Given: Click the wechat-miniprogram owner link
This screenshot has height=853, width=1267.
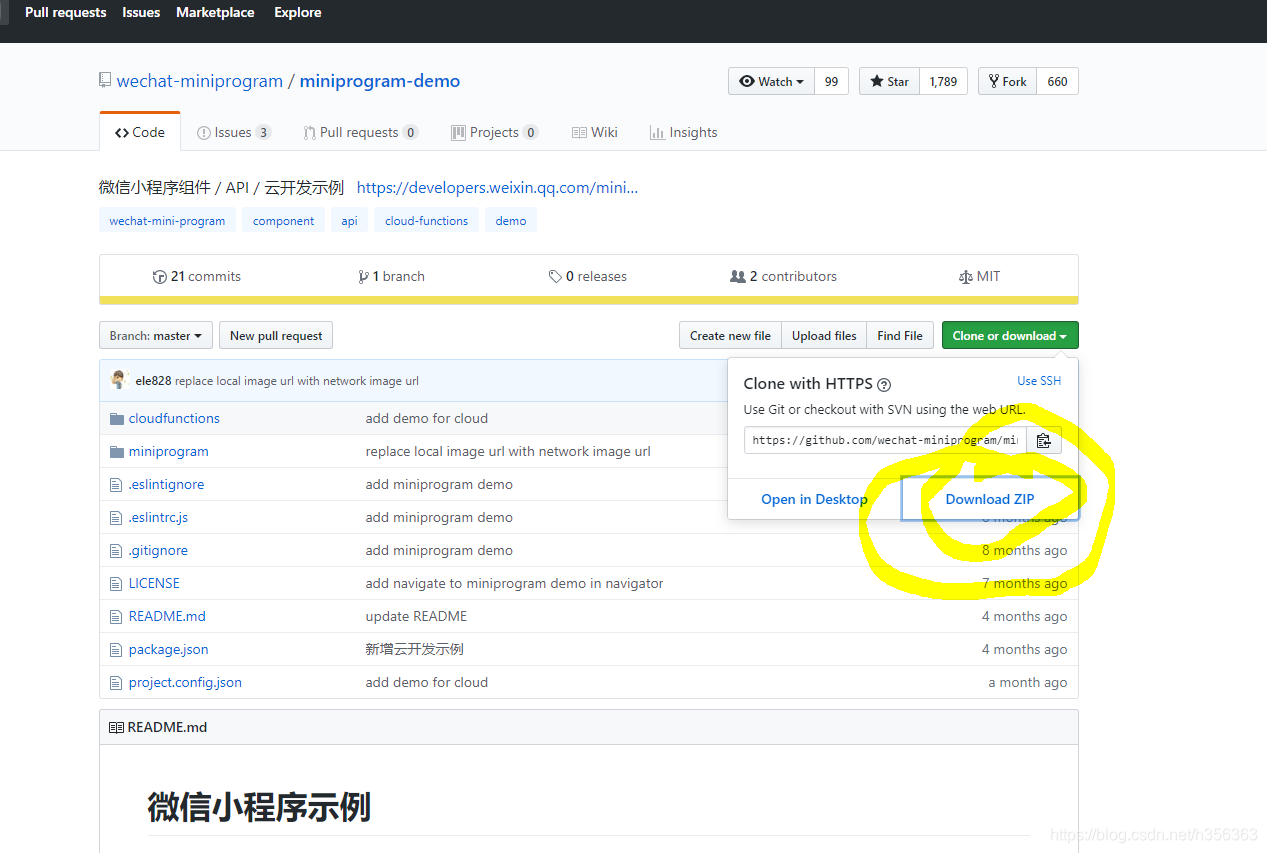Looking at the screenshot, I should point(200,81).
